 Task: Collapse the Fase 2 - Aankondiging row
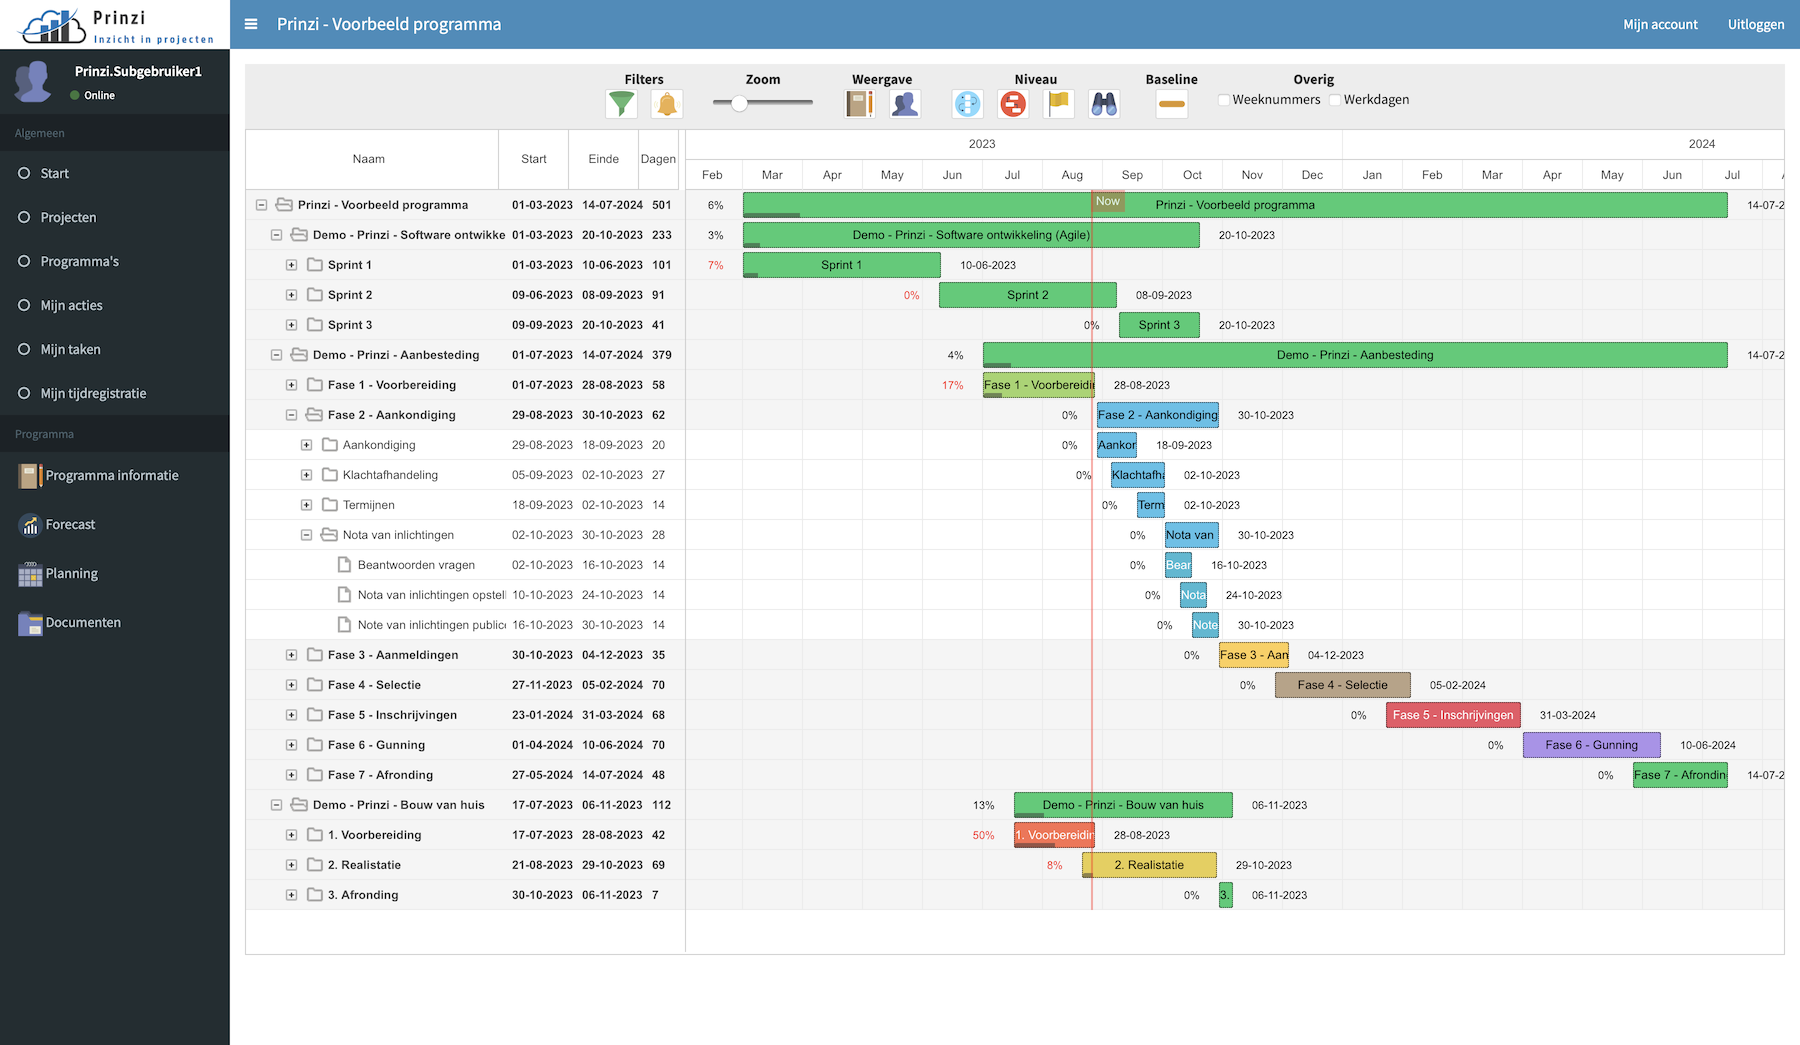pyautogui.click(x=291, y=415)
